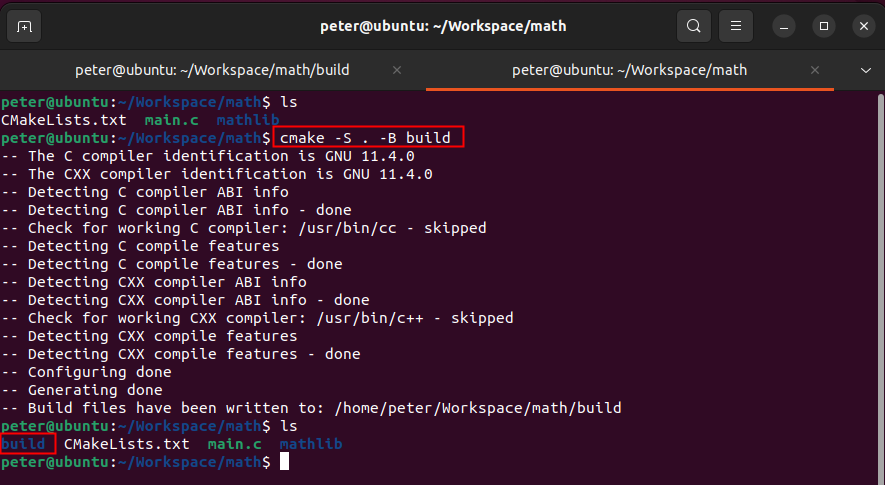Click the cursor block at the final prompt
The width and height of the screenshot is (885, 485).
point(285,462)
